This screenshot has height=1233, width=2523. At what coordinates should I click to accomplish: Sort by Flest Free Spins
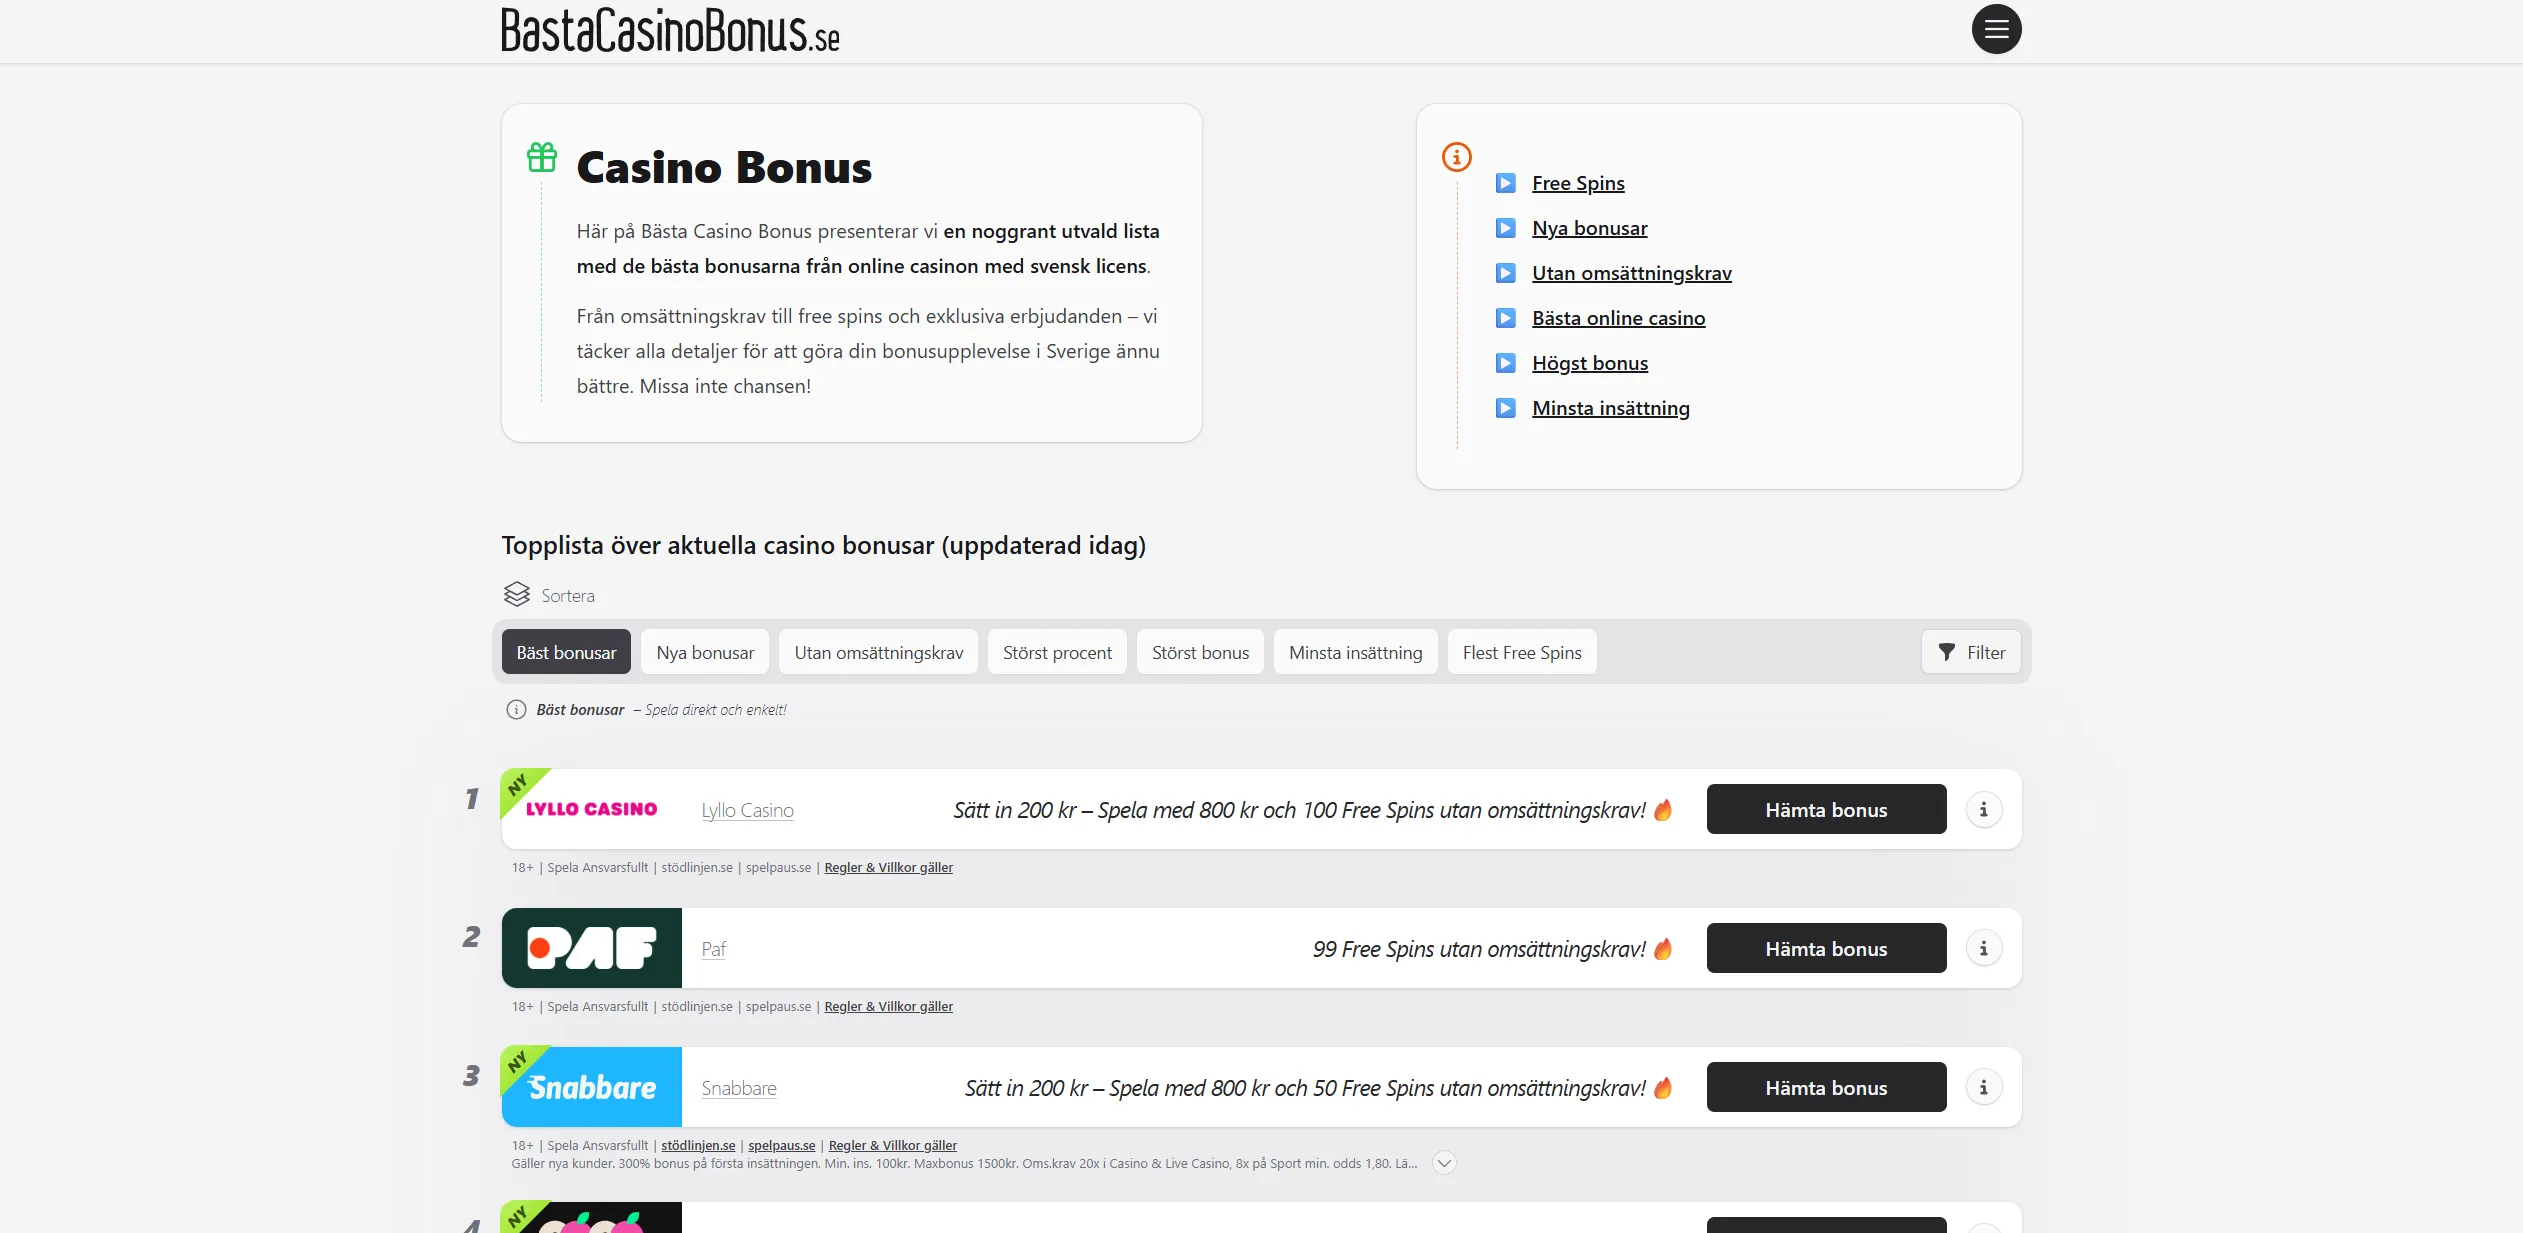[1522, 652]
